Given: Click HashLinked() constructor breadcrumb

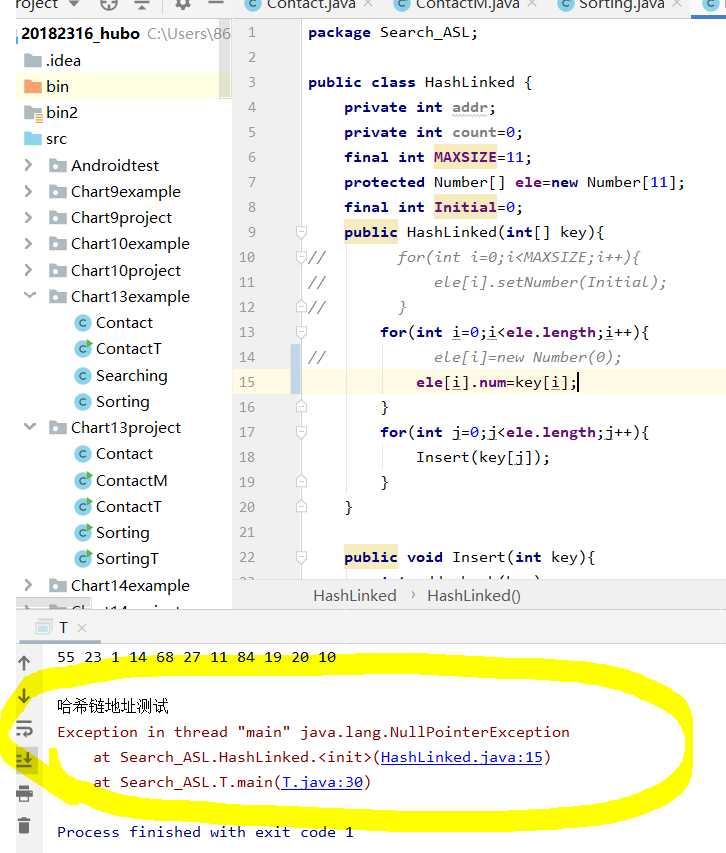Looking at the screenshot, I should (x=474, y=596).
